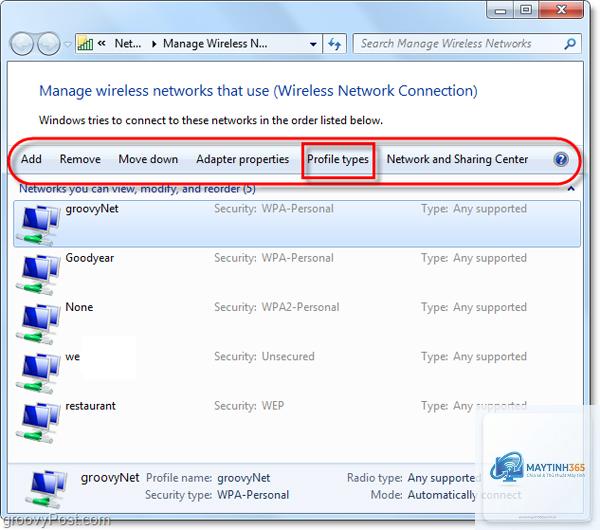Click the Forward navigation arrow

pyautogui.click(x=49, y=44)
